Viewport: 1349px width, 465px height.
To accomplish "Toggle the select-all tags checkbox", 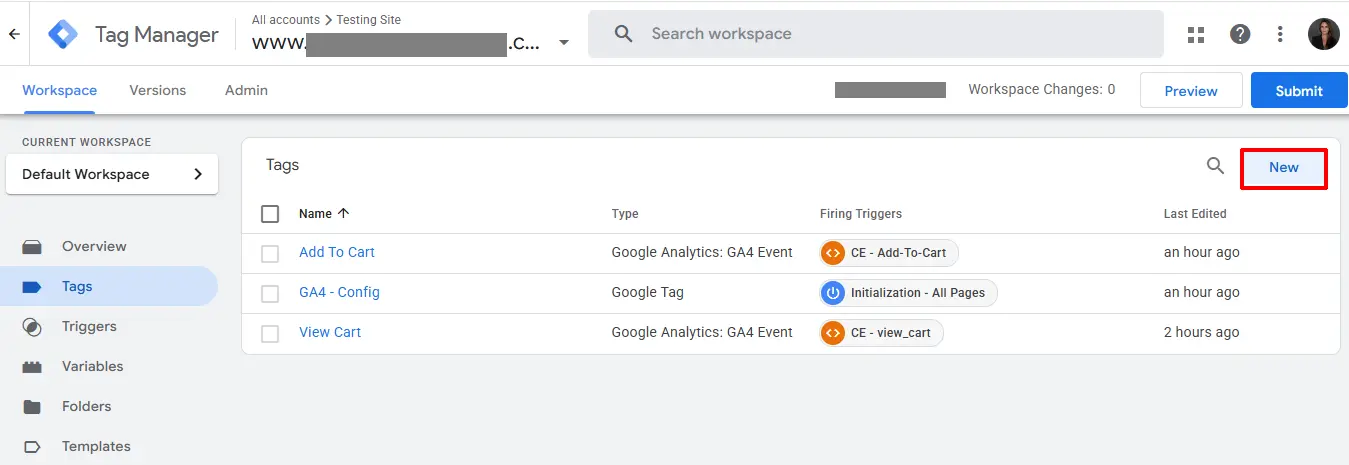I will pyautogui.click(x=270, y=214).
